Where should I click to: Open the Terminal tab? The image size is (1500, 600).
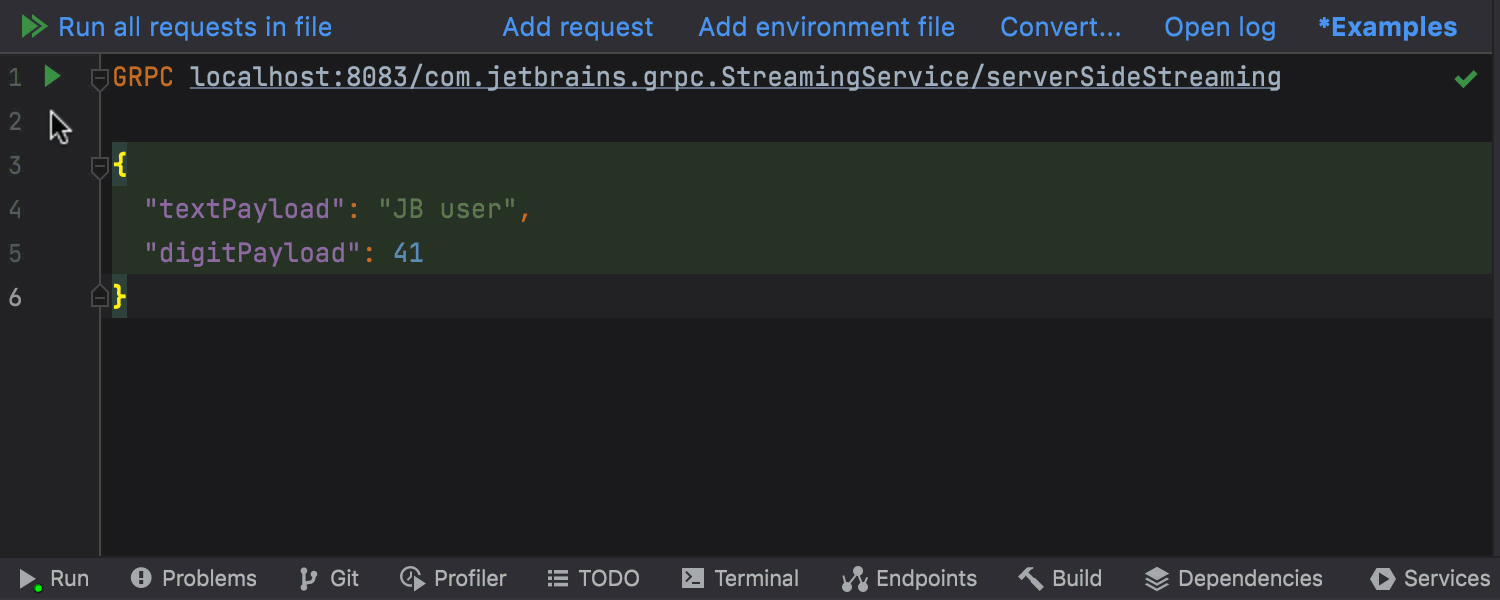click(x=740, y=579)
